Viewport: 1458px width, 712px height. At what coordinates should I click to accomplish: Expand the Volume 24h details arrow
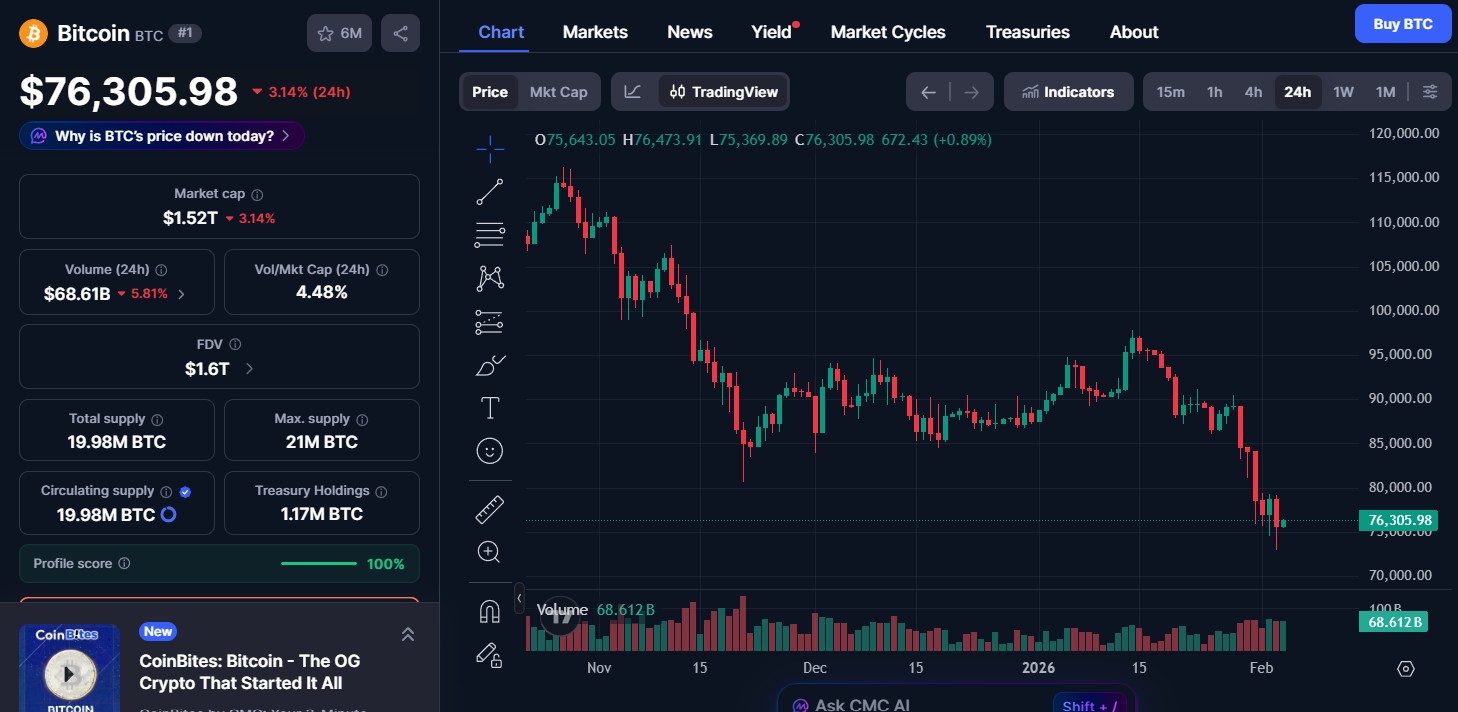(x=180, y=293)
